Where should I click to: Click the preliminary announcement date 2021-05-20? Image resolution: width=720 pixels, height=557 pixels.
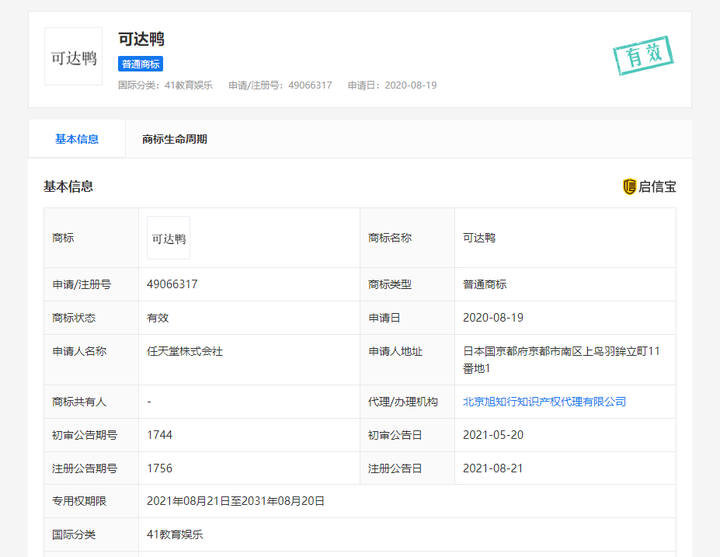coord(493,435)
